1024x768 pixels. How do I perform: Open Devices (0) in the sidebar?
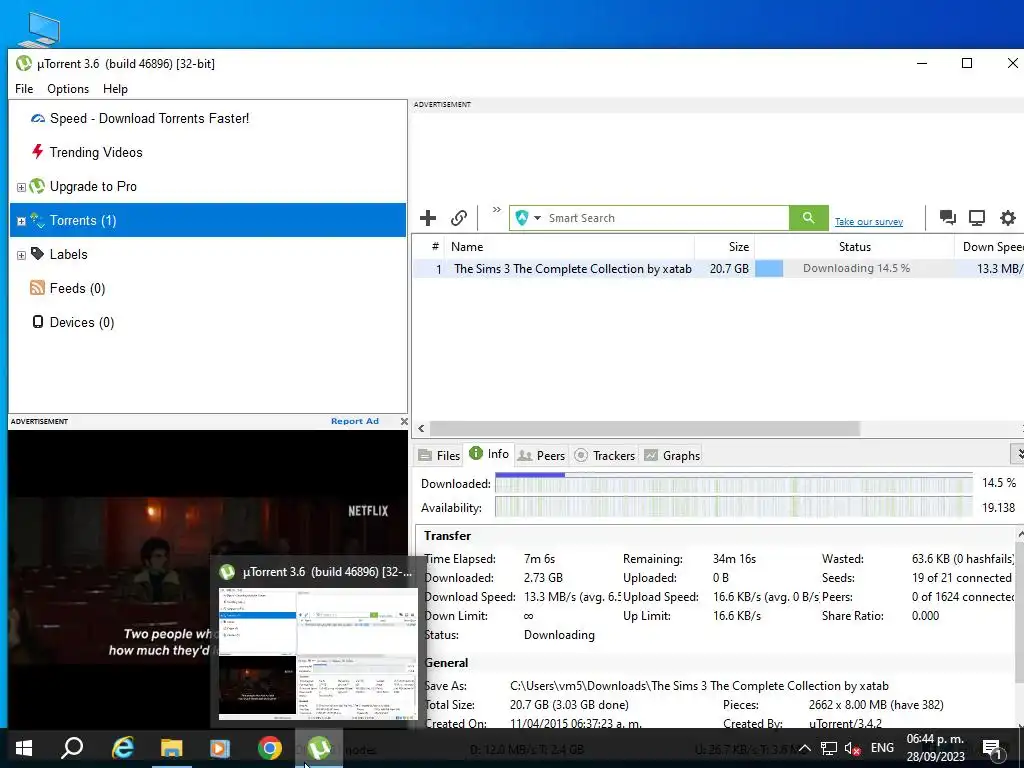coord(82,322)
